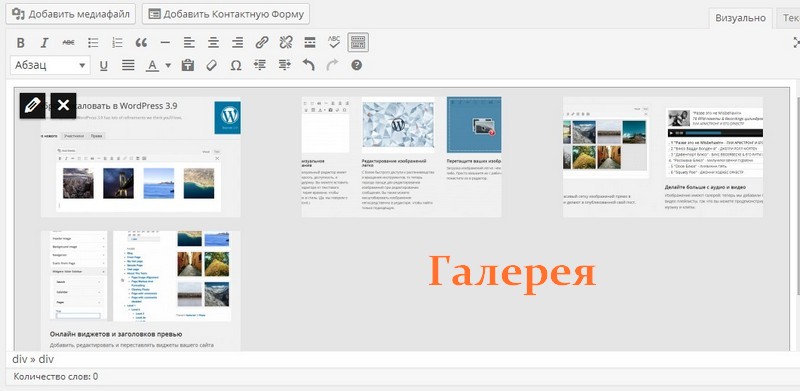The image size is (800, 391).
Task: Insert a horizontal line
Action: click(x=165, y=43)
